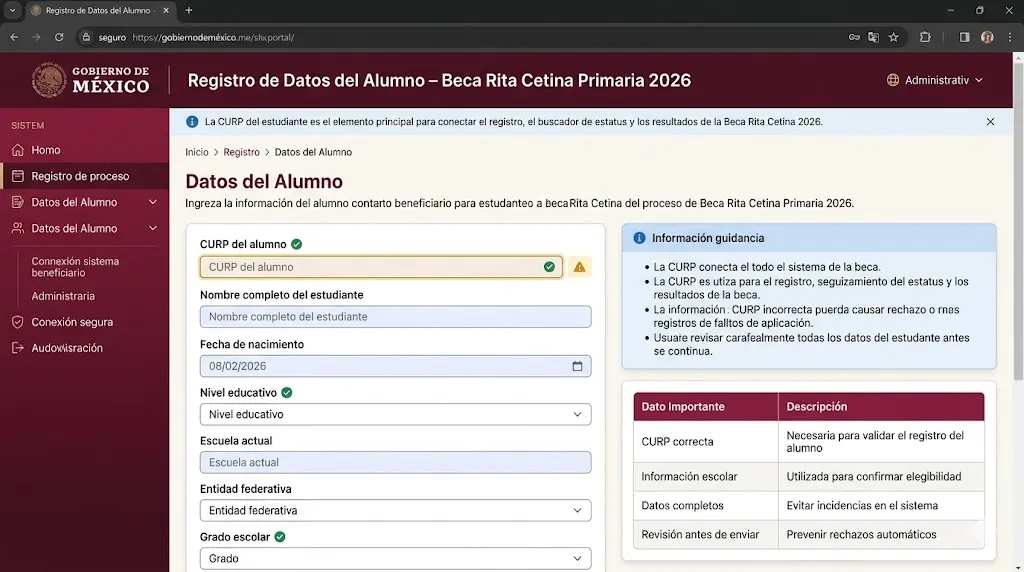Expand the second Datos del Alumno sidebar item

click(x=84, y=229)
